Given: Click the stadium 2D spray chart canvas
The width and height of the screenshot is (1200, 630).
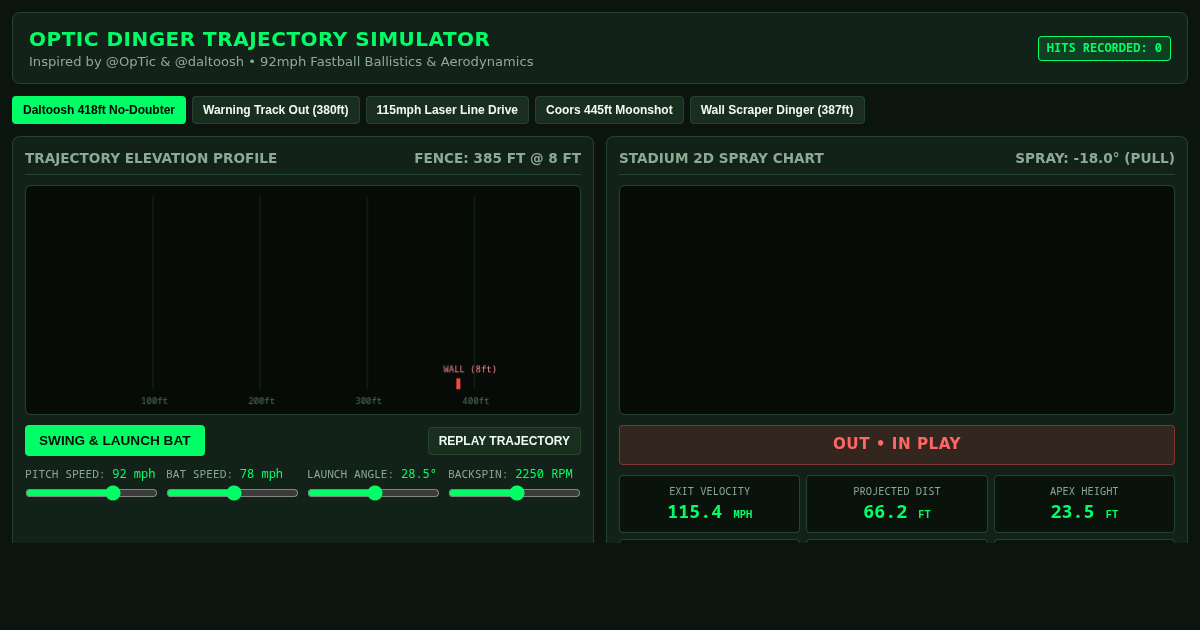Looking at the screenshot, I should [x=897, y=300].
